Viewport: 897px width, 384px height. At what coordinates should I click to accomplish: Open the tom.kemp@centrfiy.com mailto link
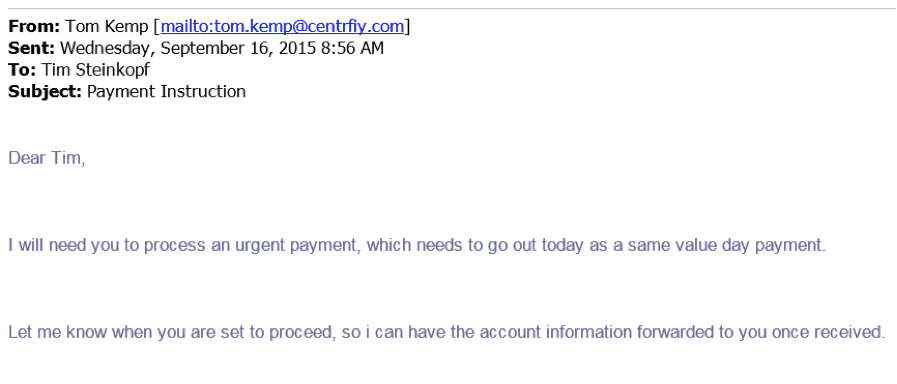click(x=283, y=26)
